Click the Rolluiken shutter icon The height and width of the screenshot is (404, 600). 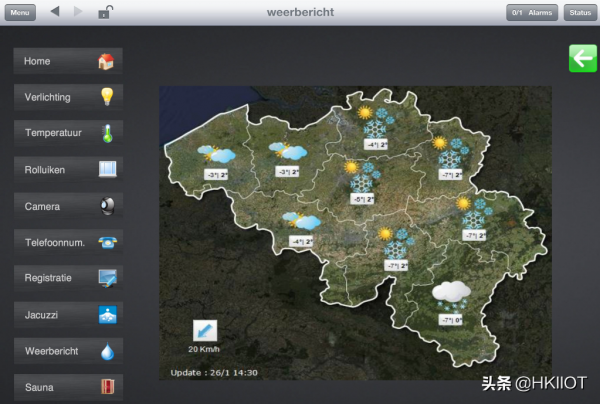pos(107,169)
